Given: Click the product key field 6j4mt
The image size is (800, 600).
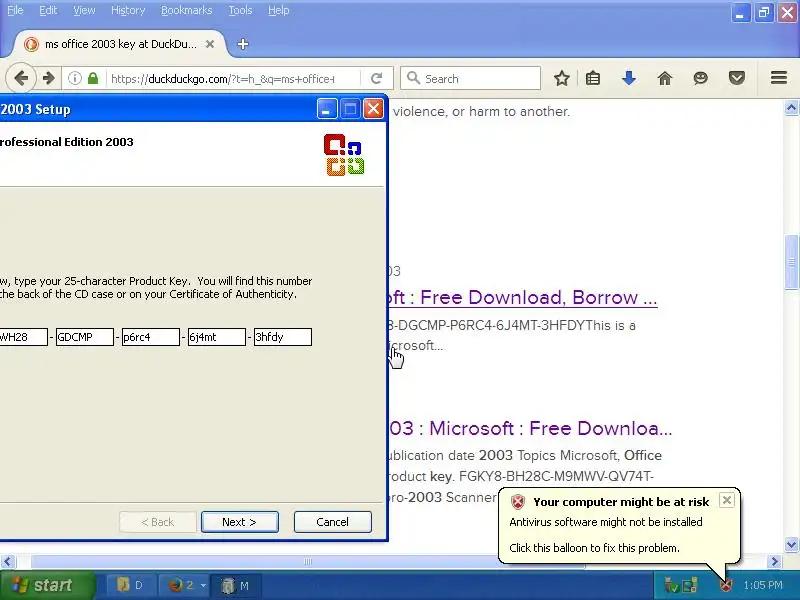Looking at the screenshot, I should click(217, 337).
